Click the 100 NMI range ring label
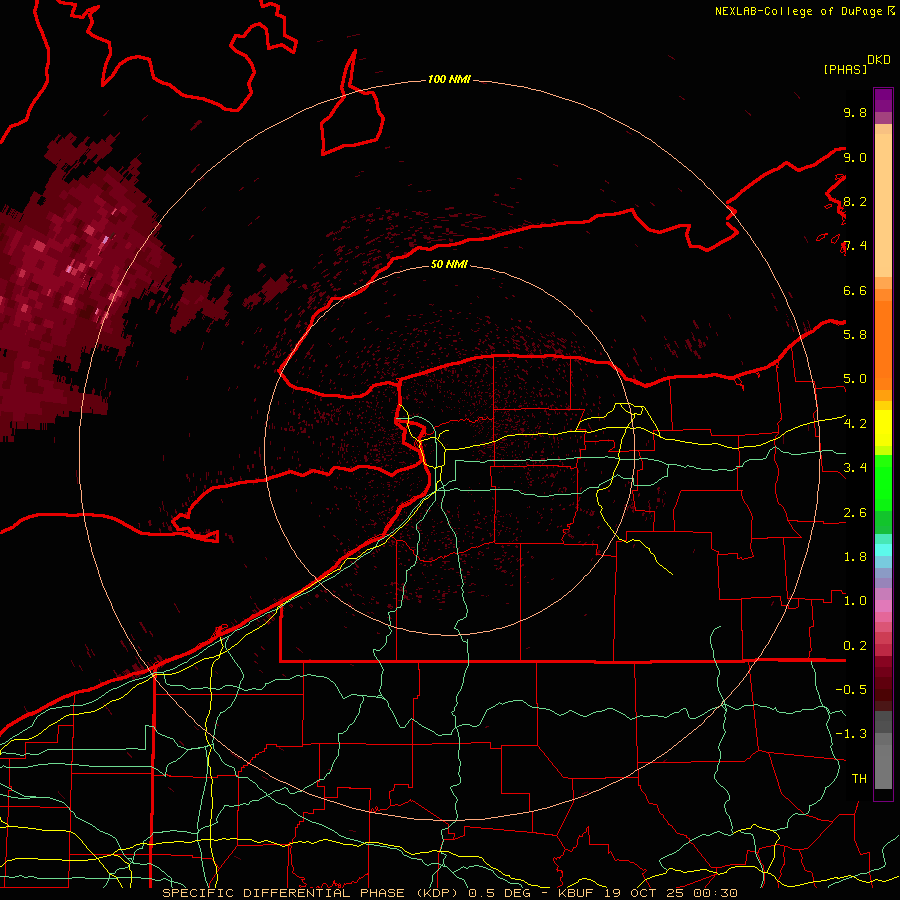The width and height of the screenshot is (900, 900). click(x=449, y=79)
